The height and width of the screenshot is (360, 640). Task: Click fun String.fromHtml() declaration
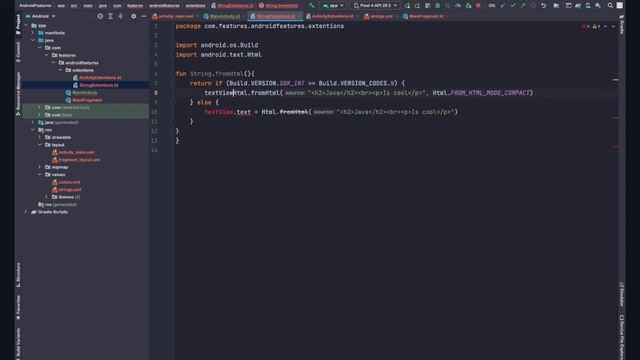[x=215, y=74]
